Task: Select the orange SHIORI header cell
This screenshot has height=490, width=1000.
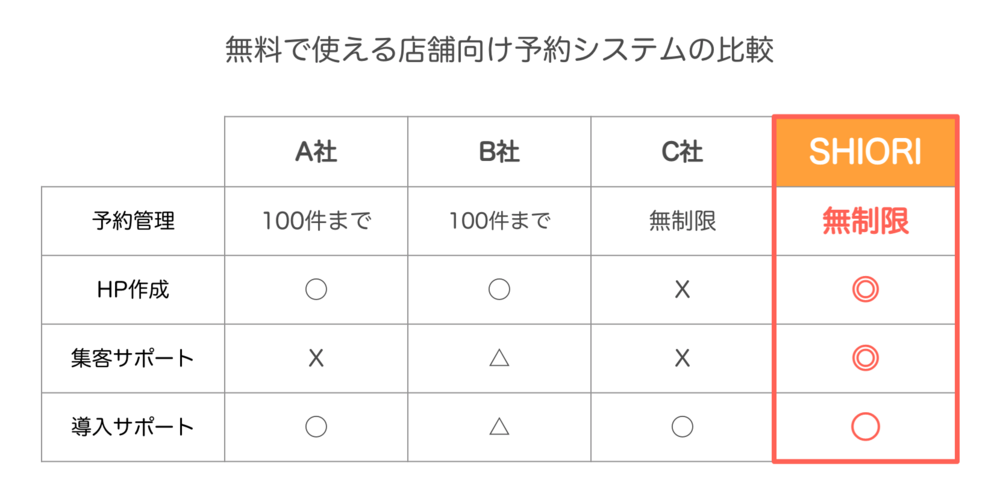Action: pos(865,152)
